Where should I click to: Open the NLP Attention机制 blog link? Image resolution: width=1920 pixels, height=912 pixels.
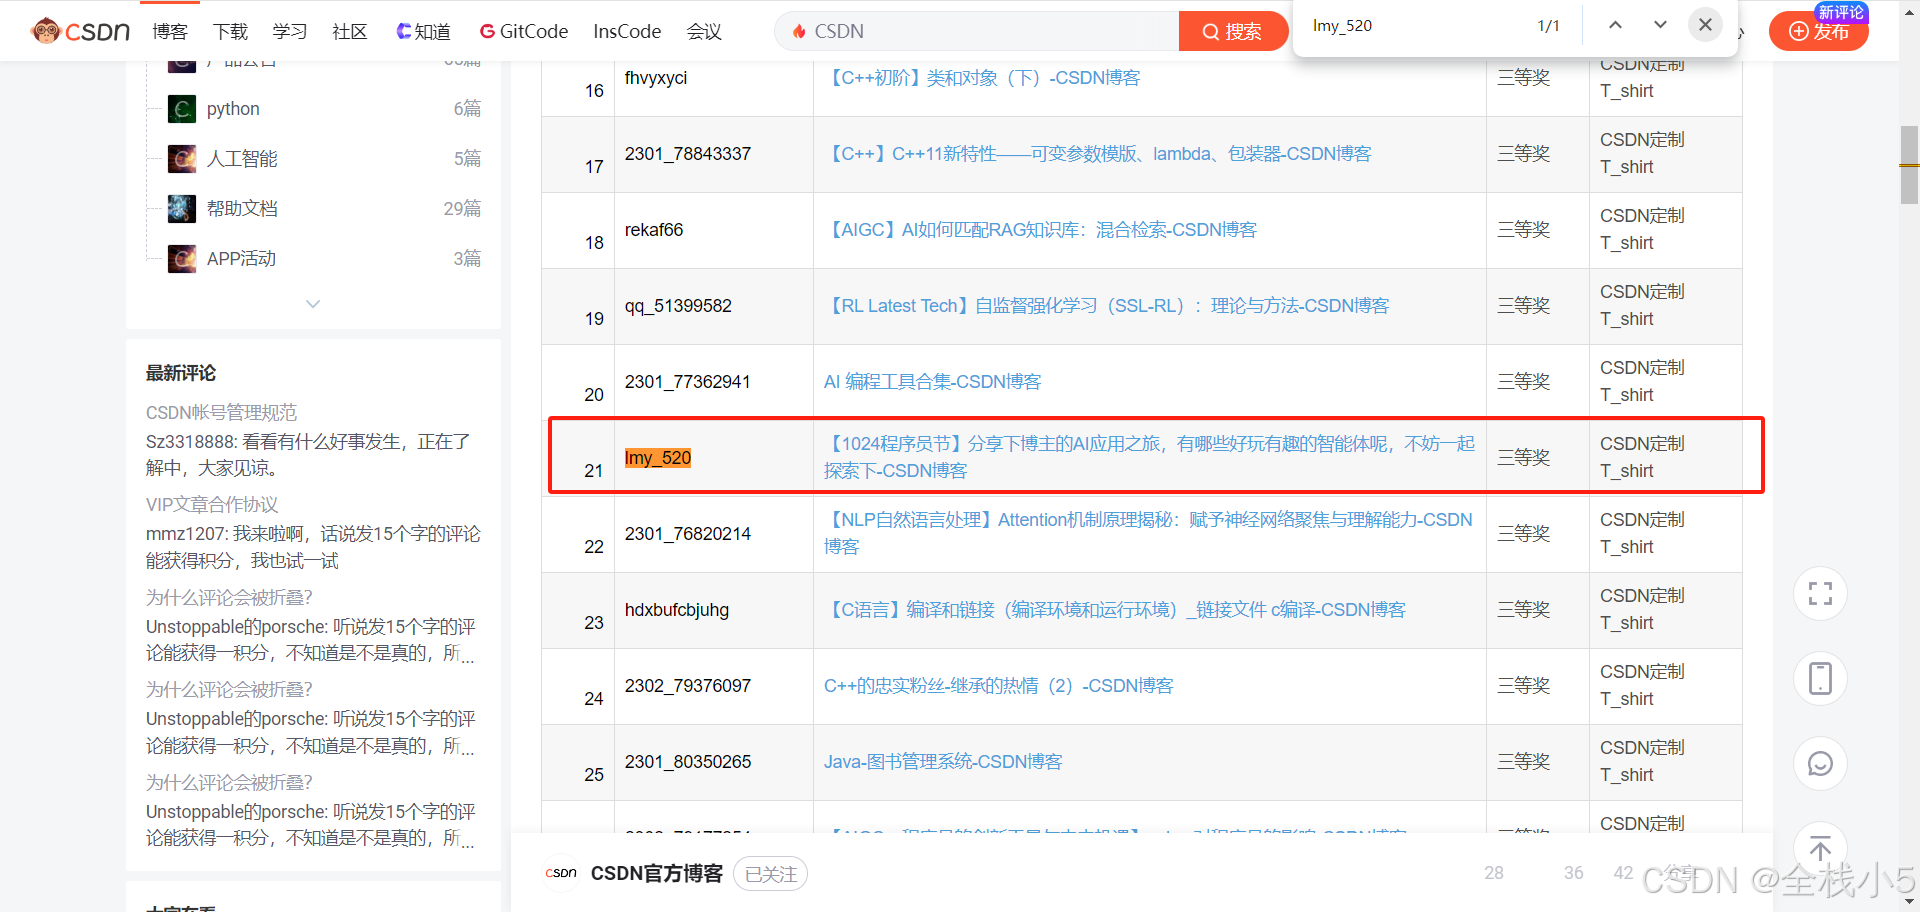1148,533
